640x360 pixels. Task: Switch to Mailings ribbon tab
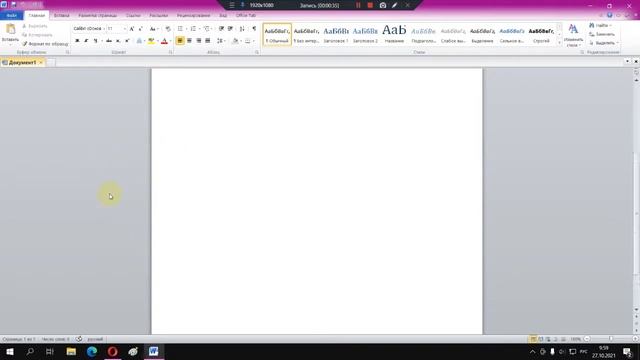pos(158,15)
